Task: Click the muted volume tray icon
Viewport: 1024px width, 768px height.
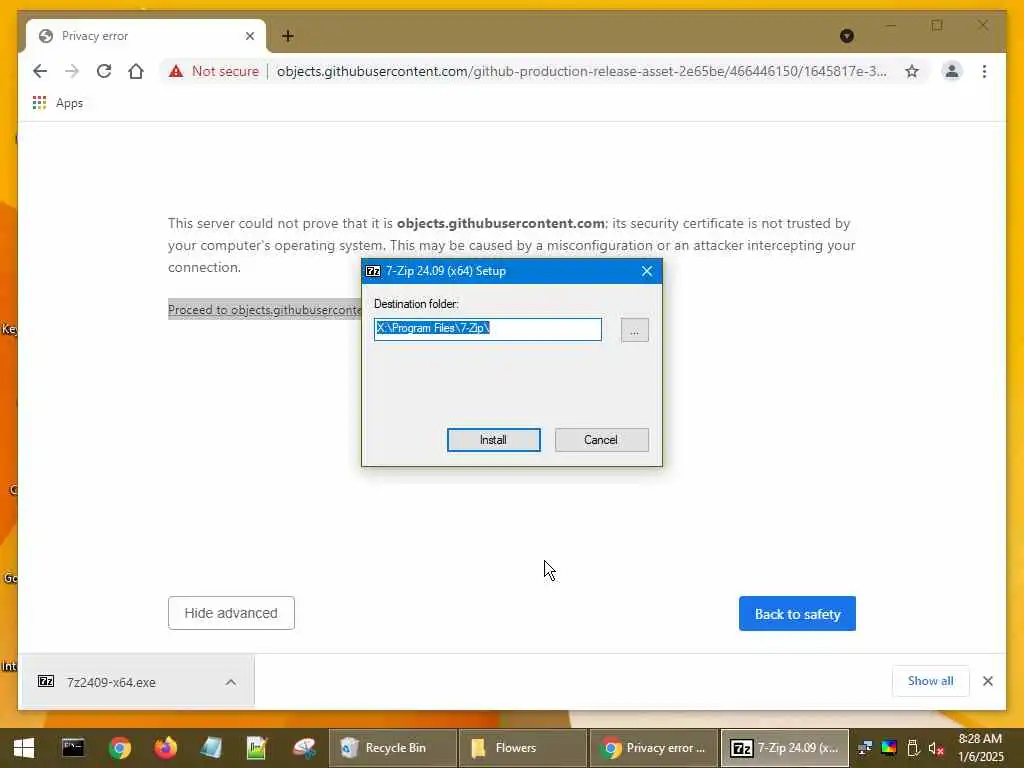Action: click(x=936, y=748)
